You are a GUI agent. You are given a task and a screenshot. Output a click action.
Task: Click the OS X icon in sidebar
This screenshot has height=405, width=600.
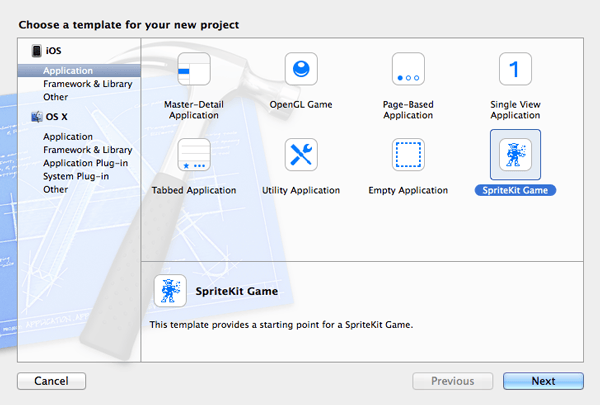pyautogui.click(x=36, y=117)
